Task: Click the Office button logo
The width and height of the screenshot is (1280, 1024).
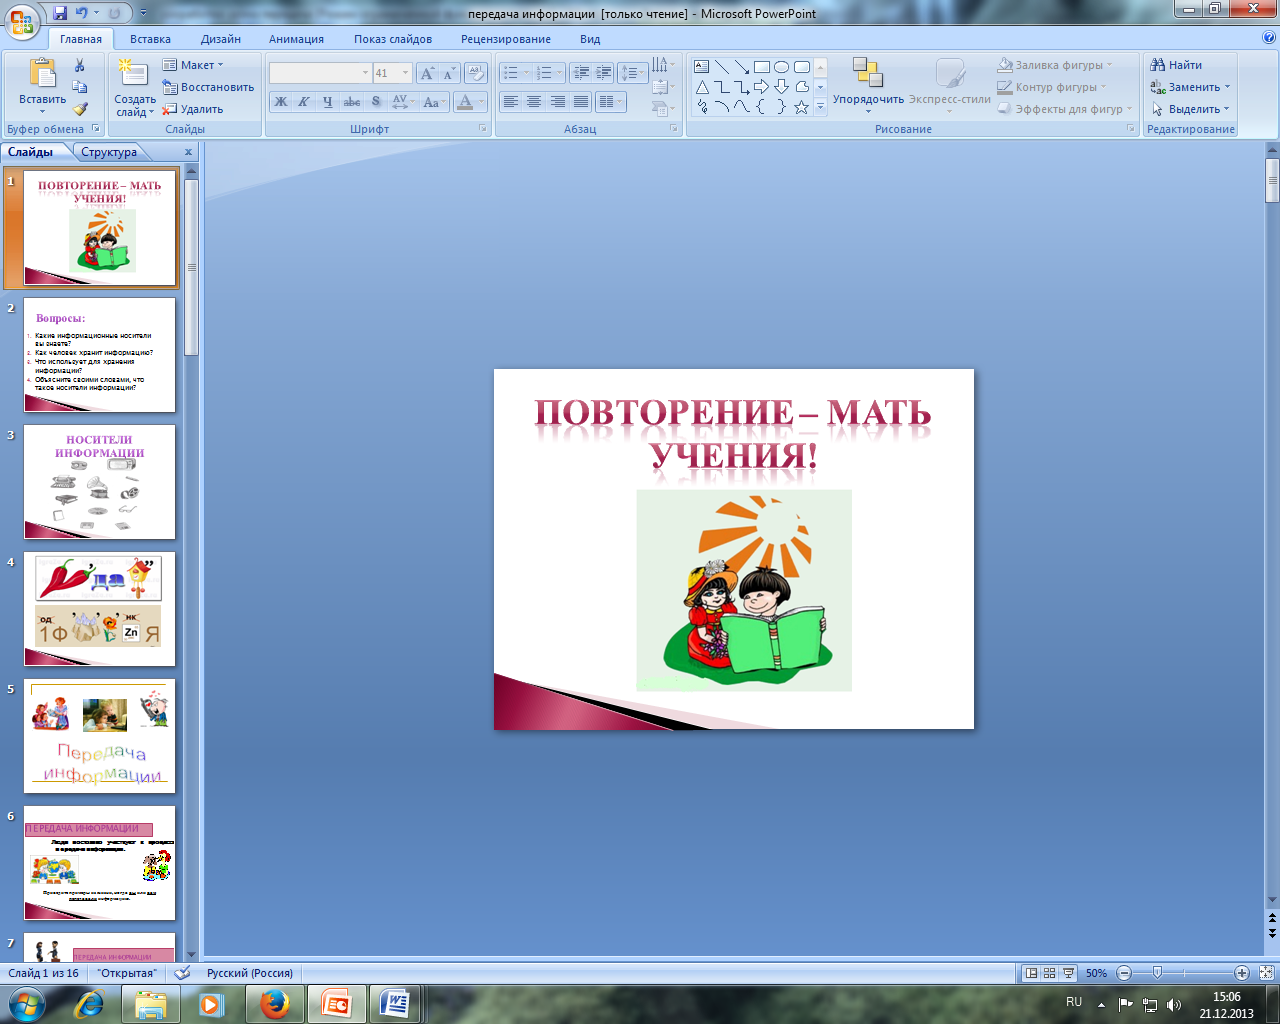Action: [x=22, y=22]
